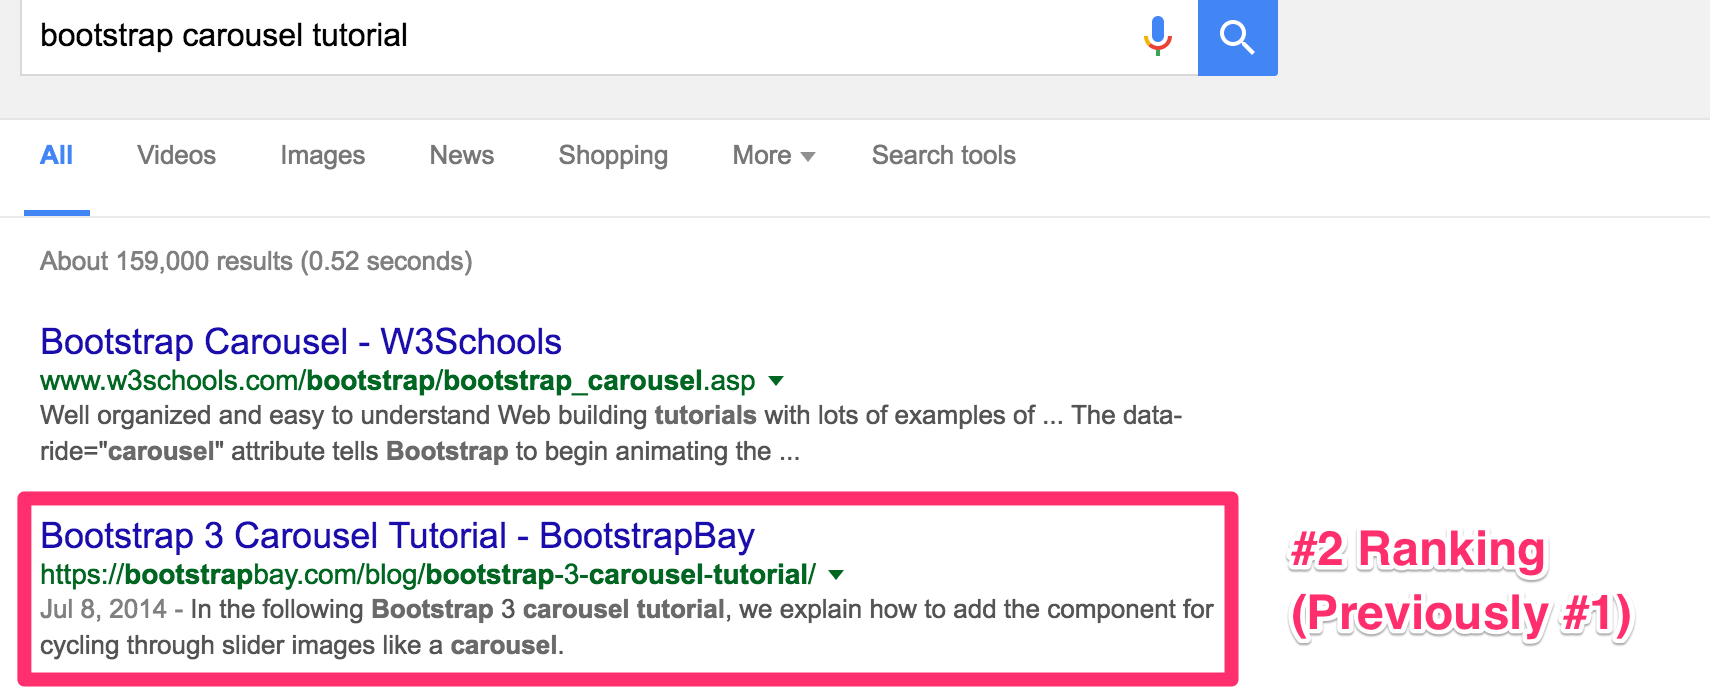
Task: Open Bootstrap 3 Carousel Tutorial - BootstrapBay result
Action: point(397,536)
